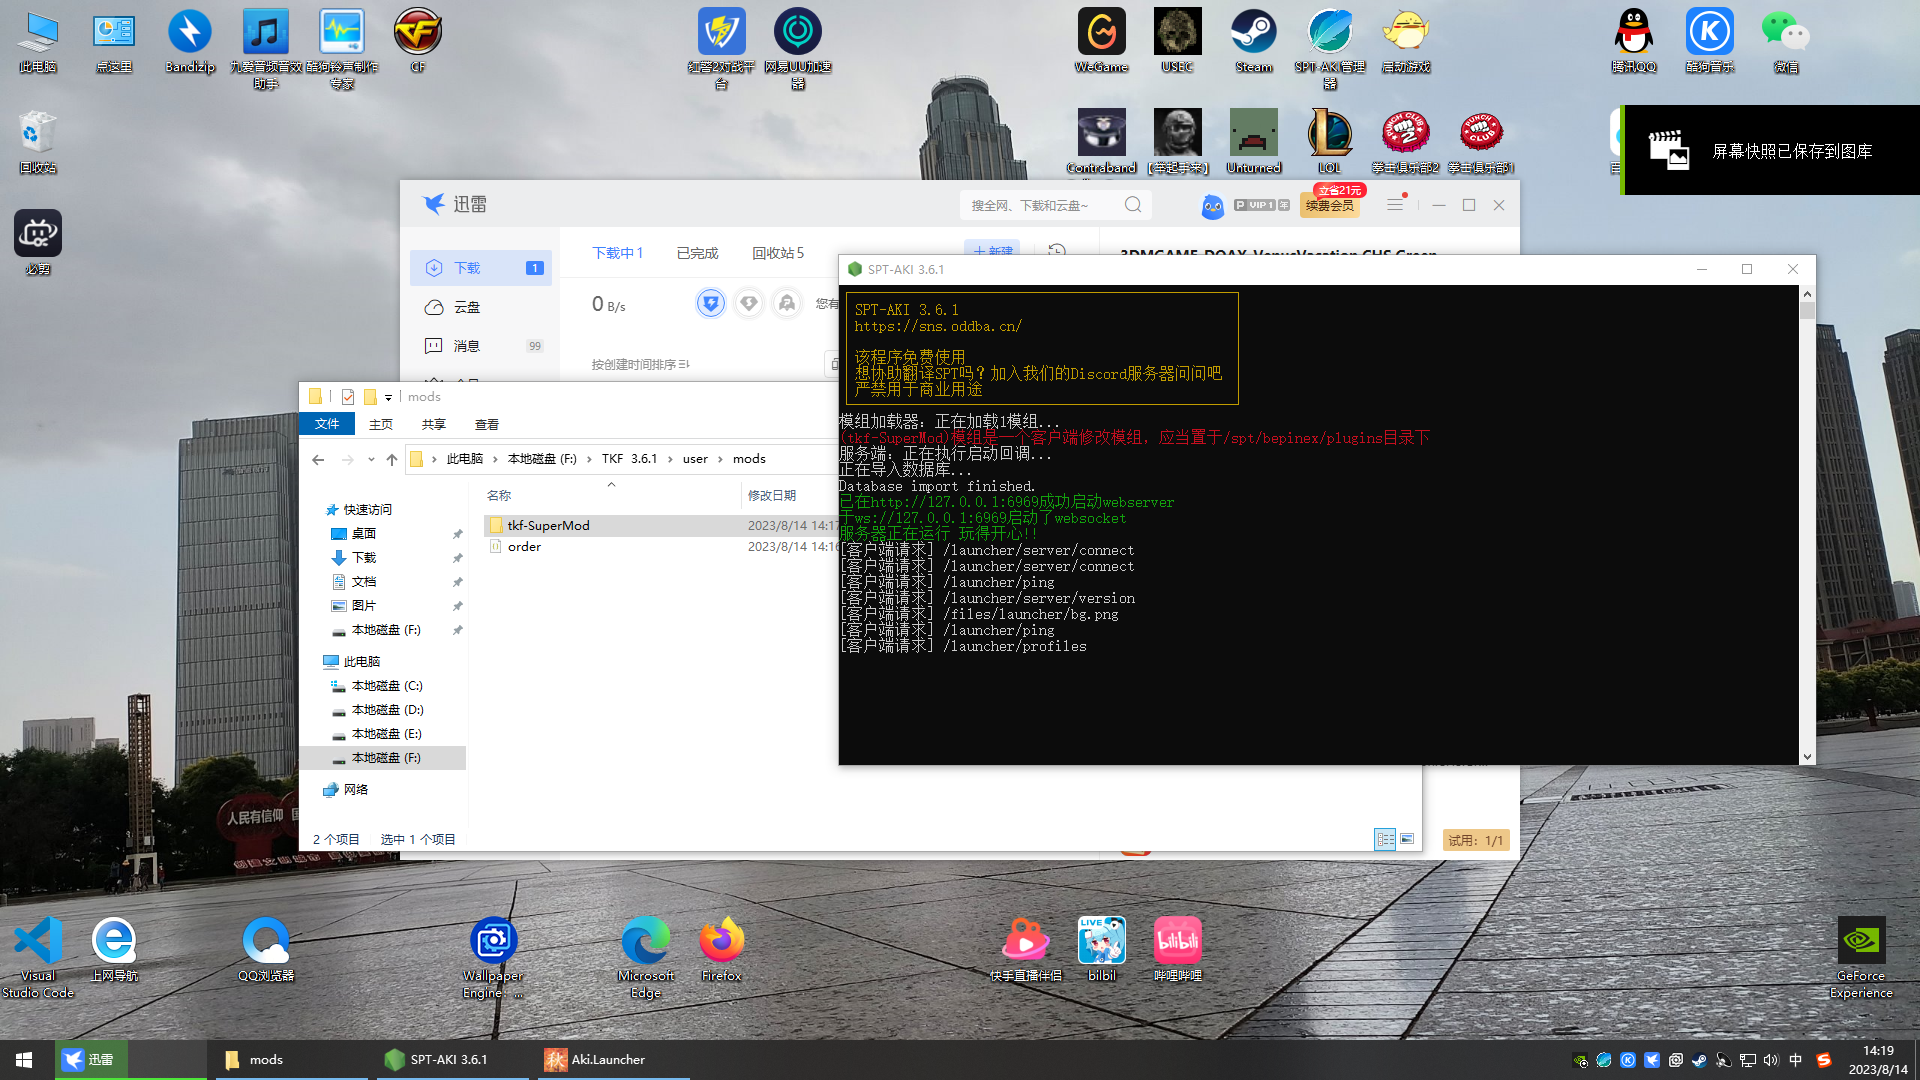Expand the chevron after 本地磁盘 (F:) in address bar
This screenshot has width=1920, height=1080.
click(588, 459)
